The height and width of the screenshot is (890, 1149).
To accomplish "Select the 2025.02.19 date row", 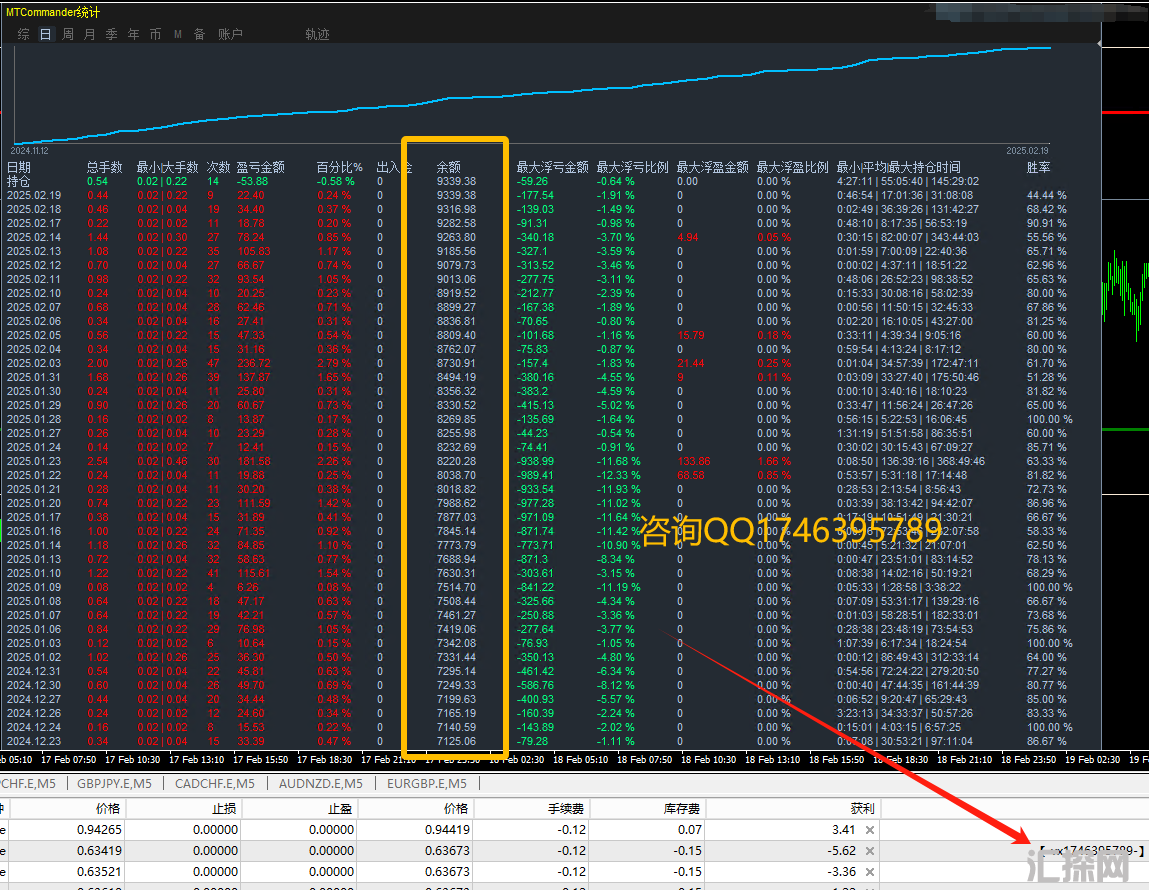I will point(539,196).
